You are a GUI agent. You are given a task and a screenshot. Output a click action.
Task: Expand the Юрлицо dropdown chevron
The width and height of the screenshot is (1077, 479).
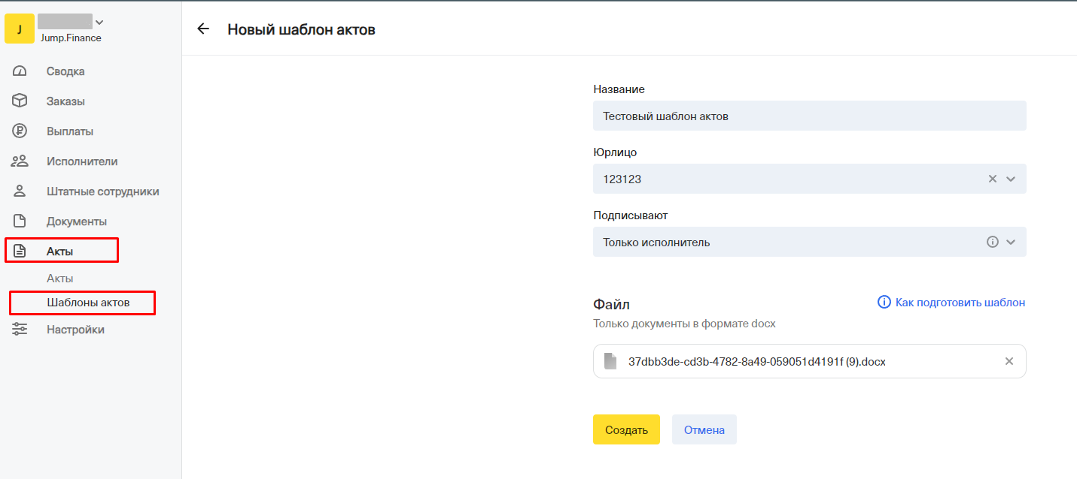(x=1010, y=179)
